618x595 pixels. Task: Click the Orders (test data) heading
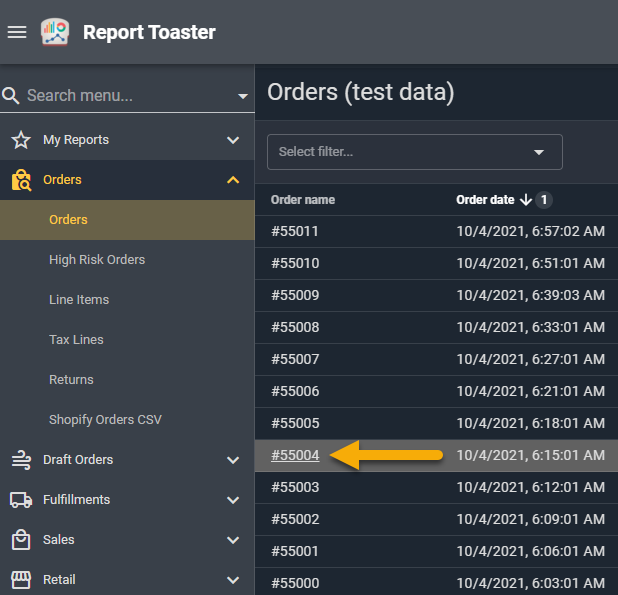coord(361,93)
